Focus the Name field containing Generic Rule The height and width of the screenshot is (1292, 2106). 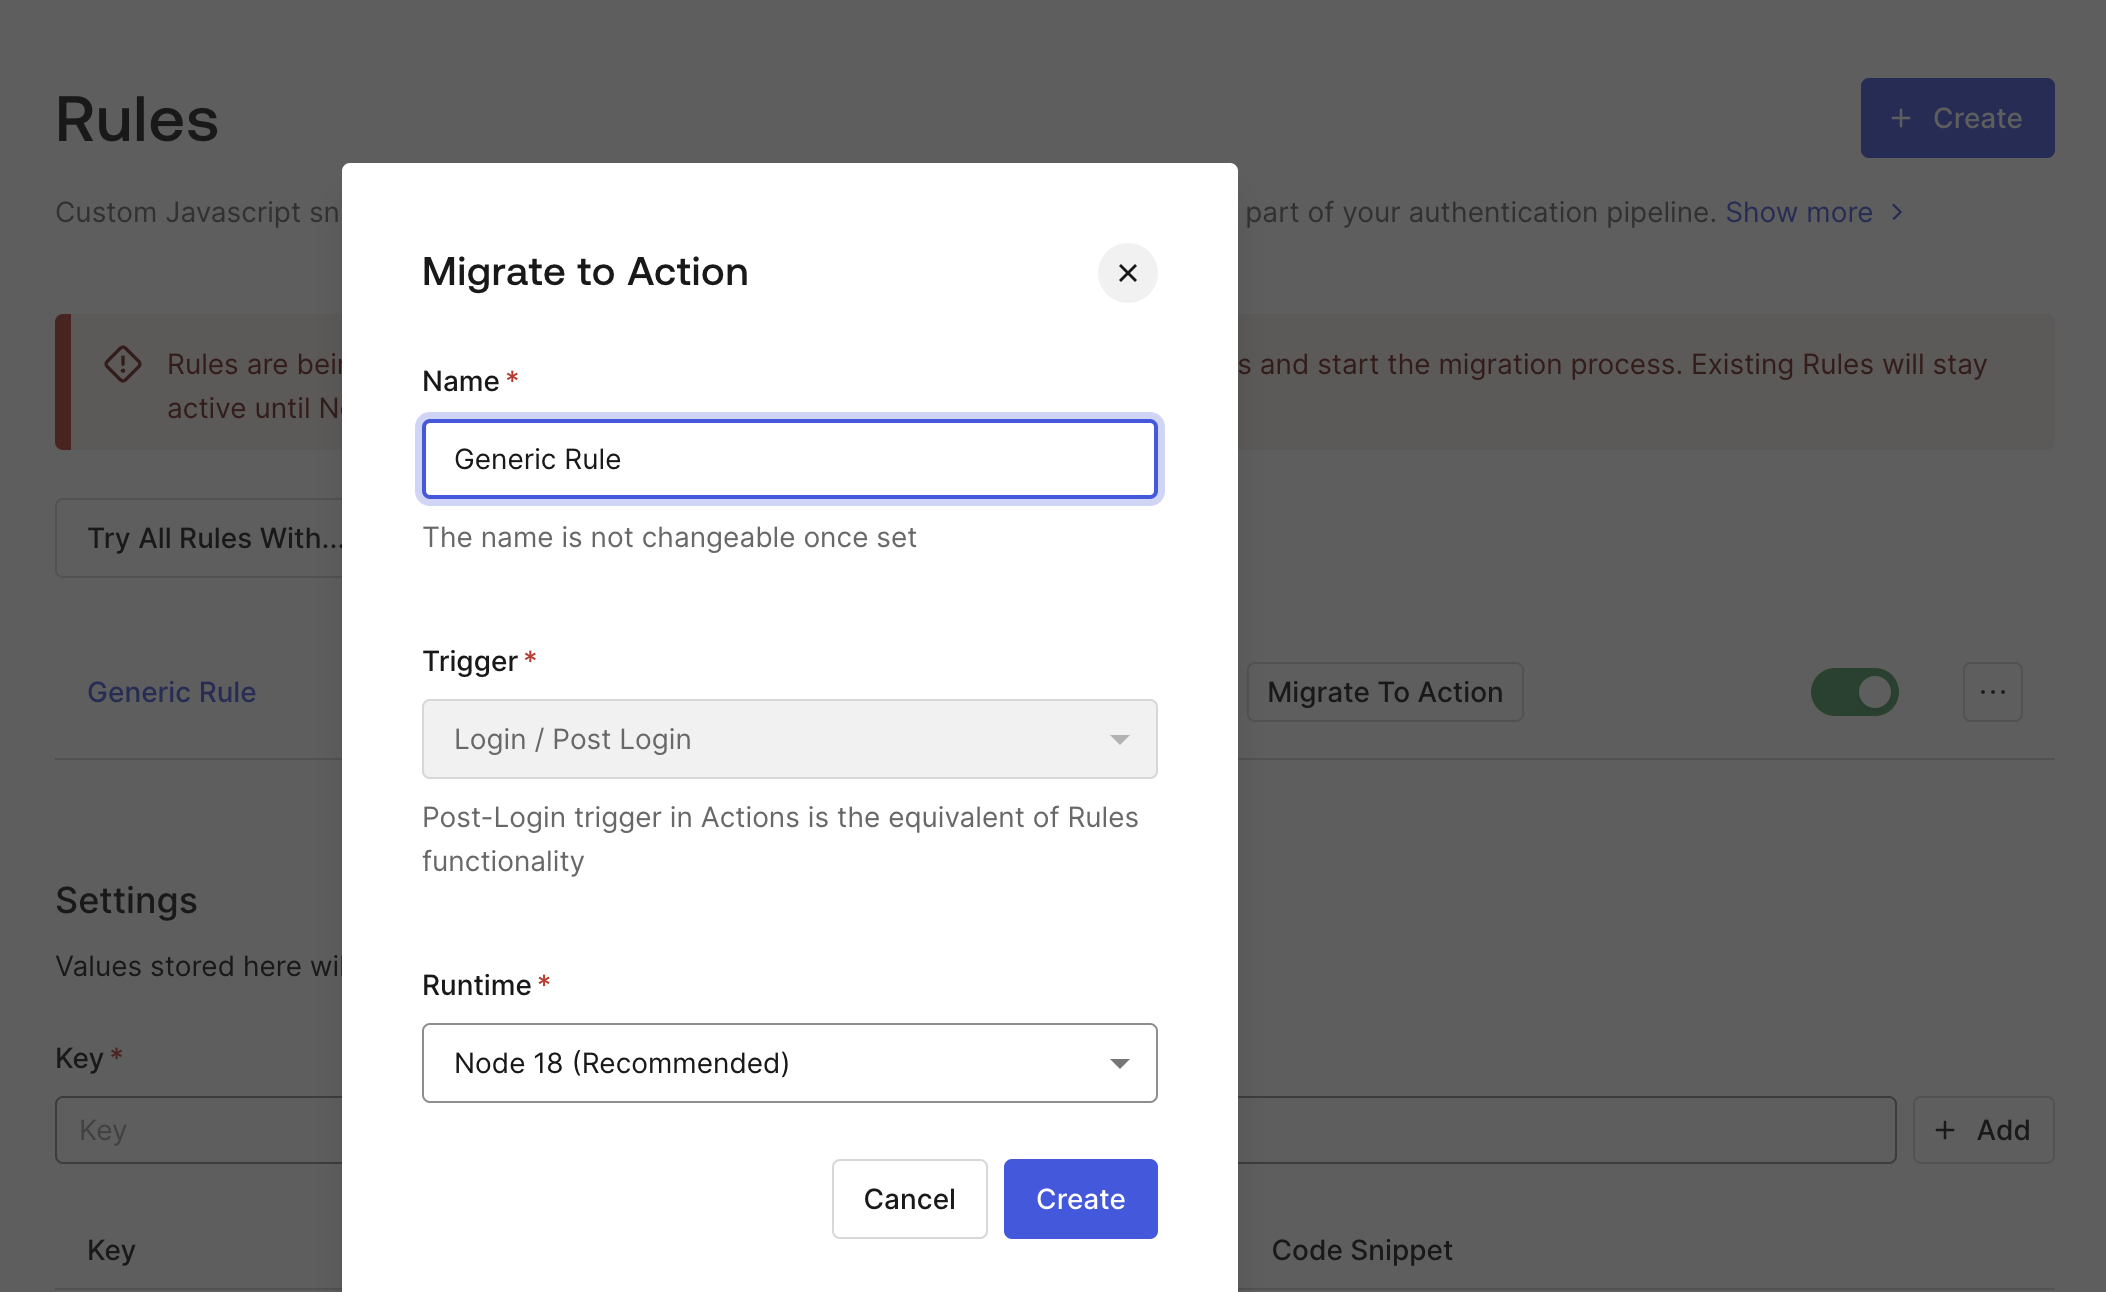coord(789,459)
